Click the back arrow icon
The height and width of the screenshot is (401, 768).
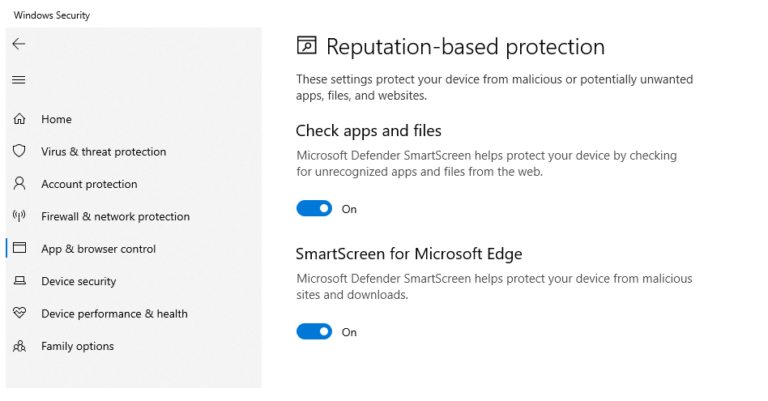coord(19,44)
